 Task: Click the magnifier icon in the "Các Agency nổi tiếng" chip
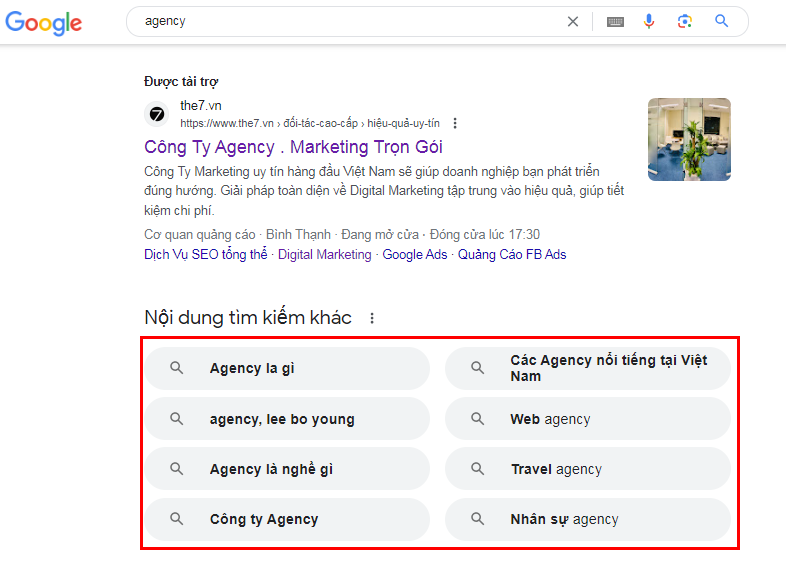(477, 368)
